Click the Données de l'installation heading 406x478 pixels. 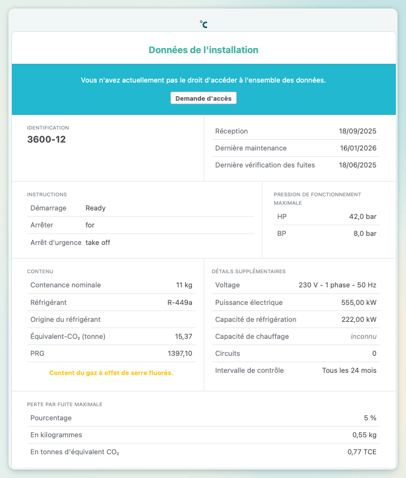(x=203, y=50)
